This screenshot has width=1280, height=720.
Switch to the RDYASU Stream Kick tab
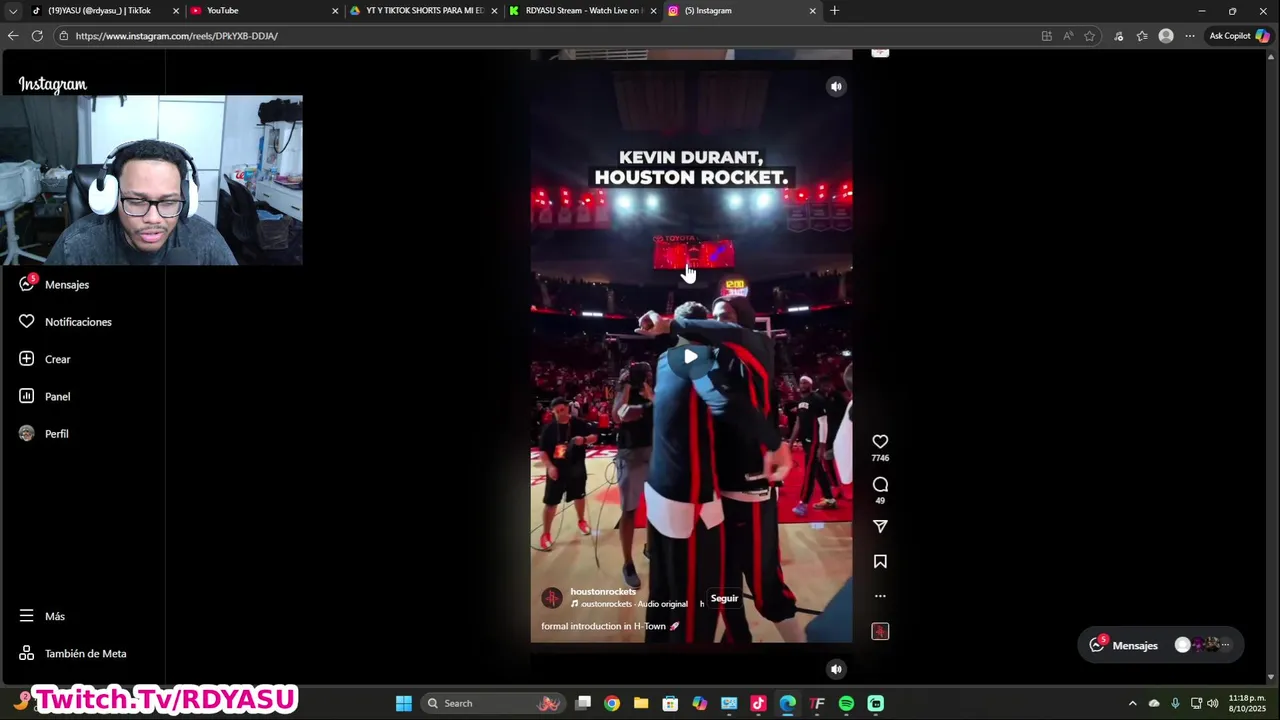(584, 11)
